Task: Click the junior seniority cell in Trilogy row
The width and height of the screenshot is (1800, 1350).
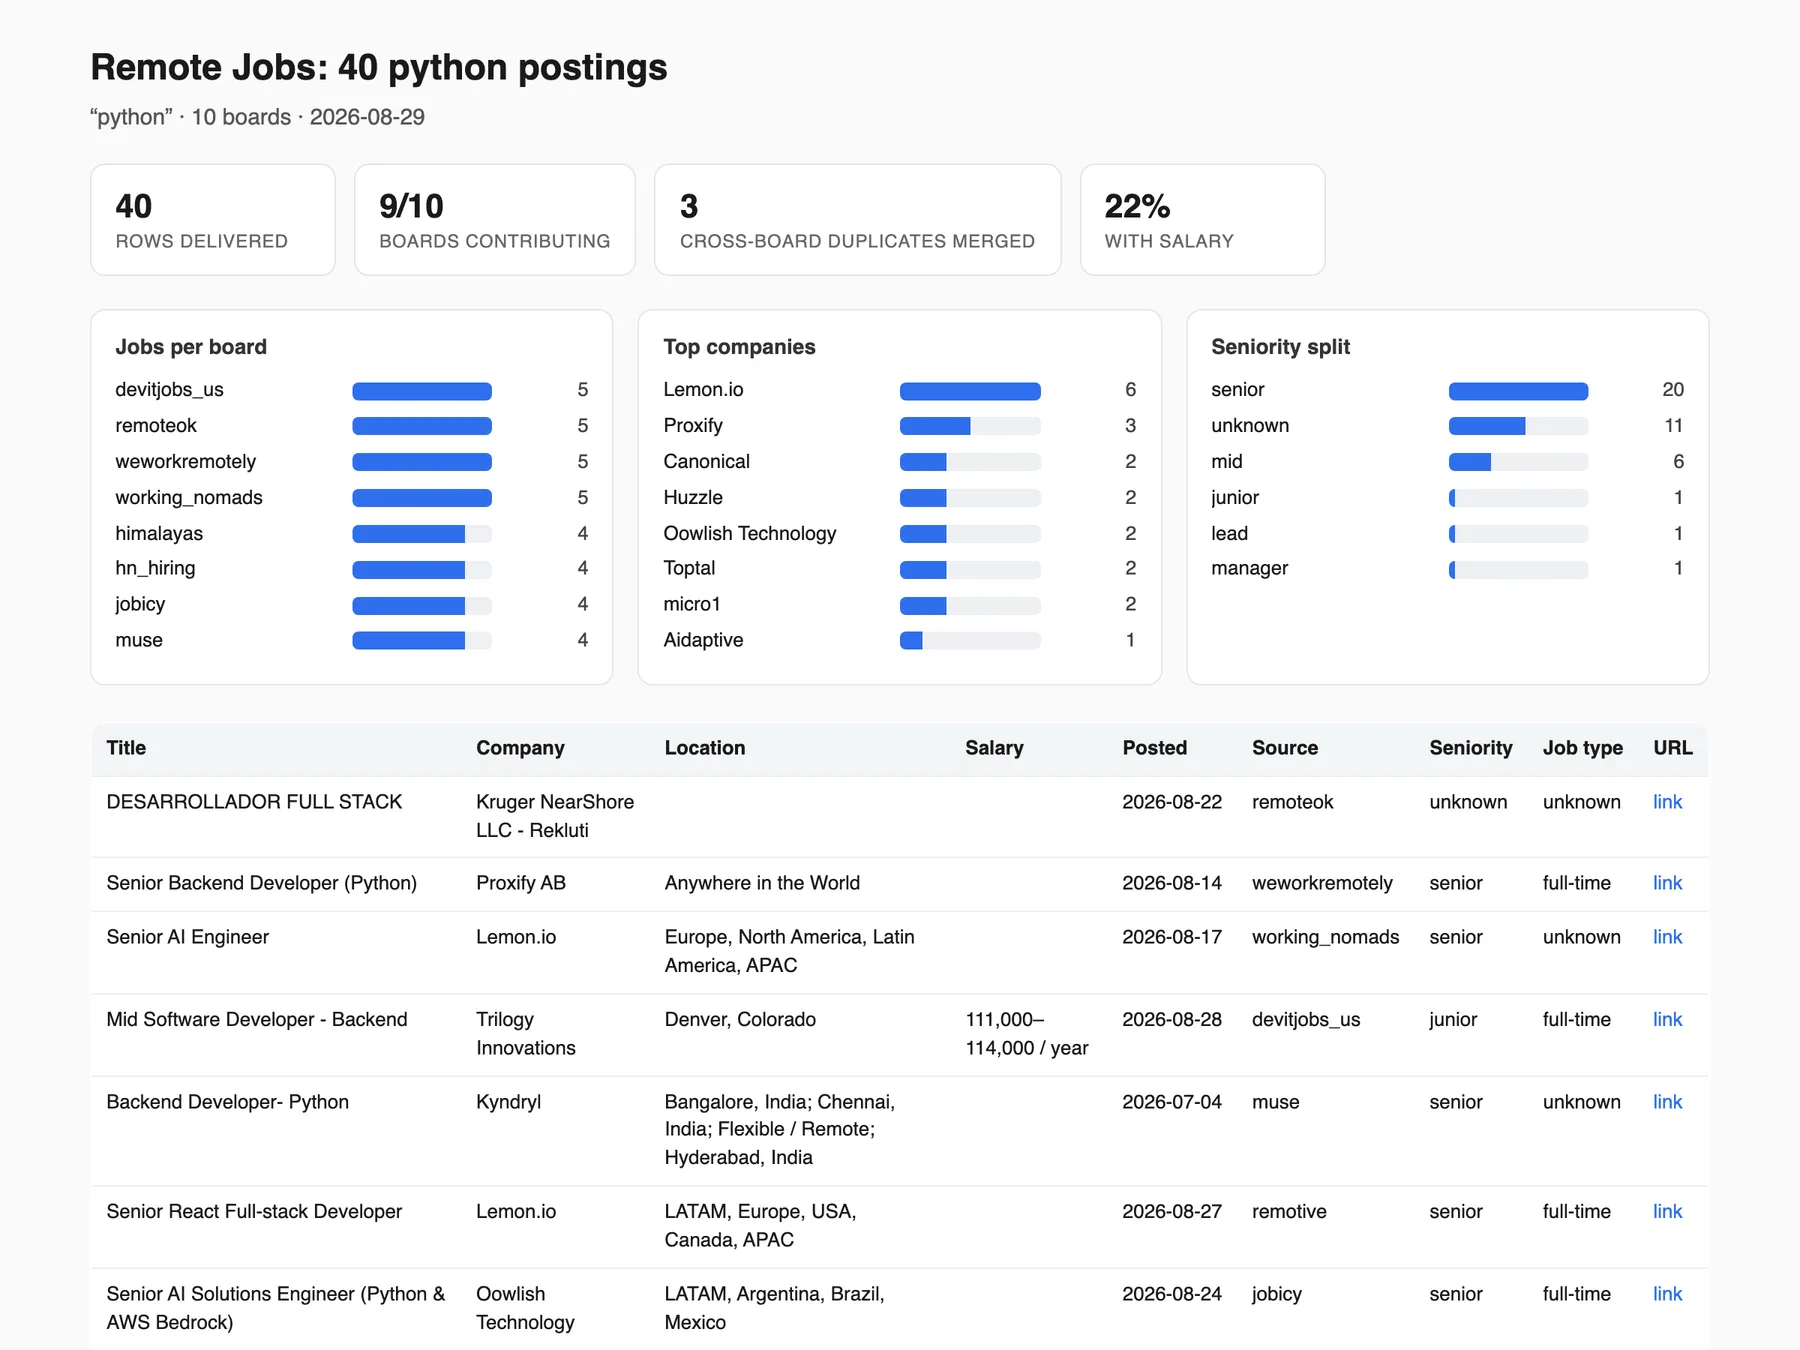Action: point(1453,1019)
